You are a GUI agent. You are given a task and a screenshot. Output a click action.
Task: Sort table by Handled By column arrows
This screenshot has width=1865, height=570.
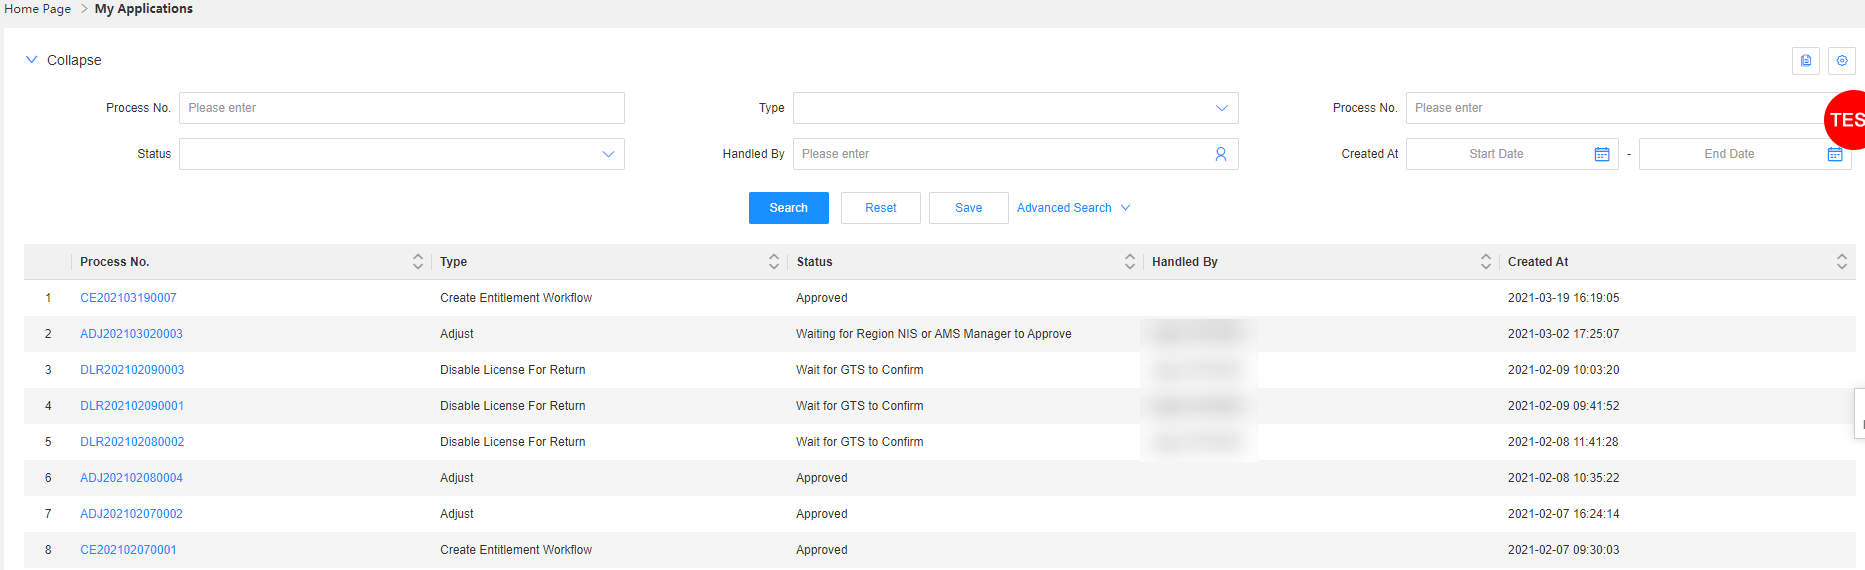coord(1485,262)
